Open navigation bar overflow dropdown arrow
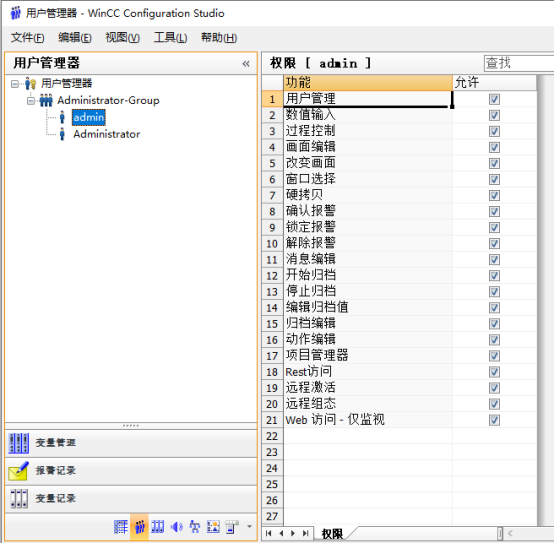This screenshot has height=543, width=554. click(249, 527)
